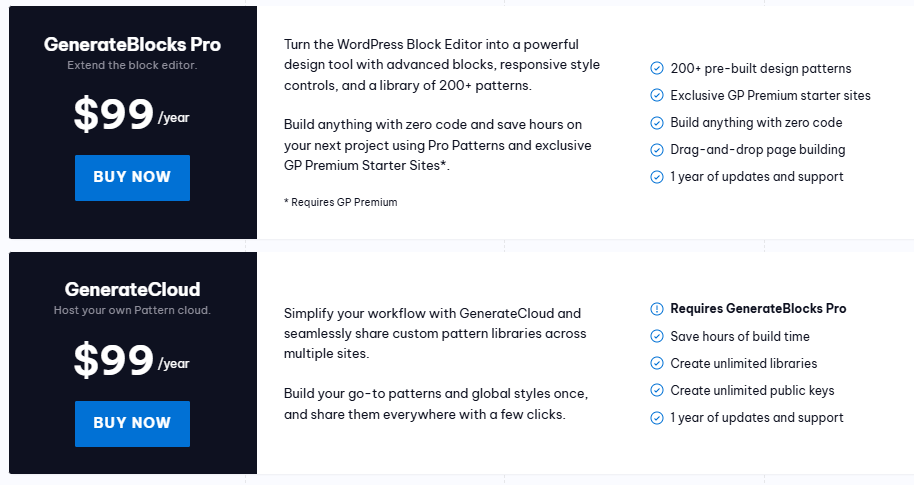
Task: Click BUY NOW for GenerateBlocks Pro
Action: (x=132, y=178)
